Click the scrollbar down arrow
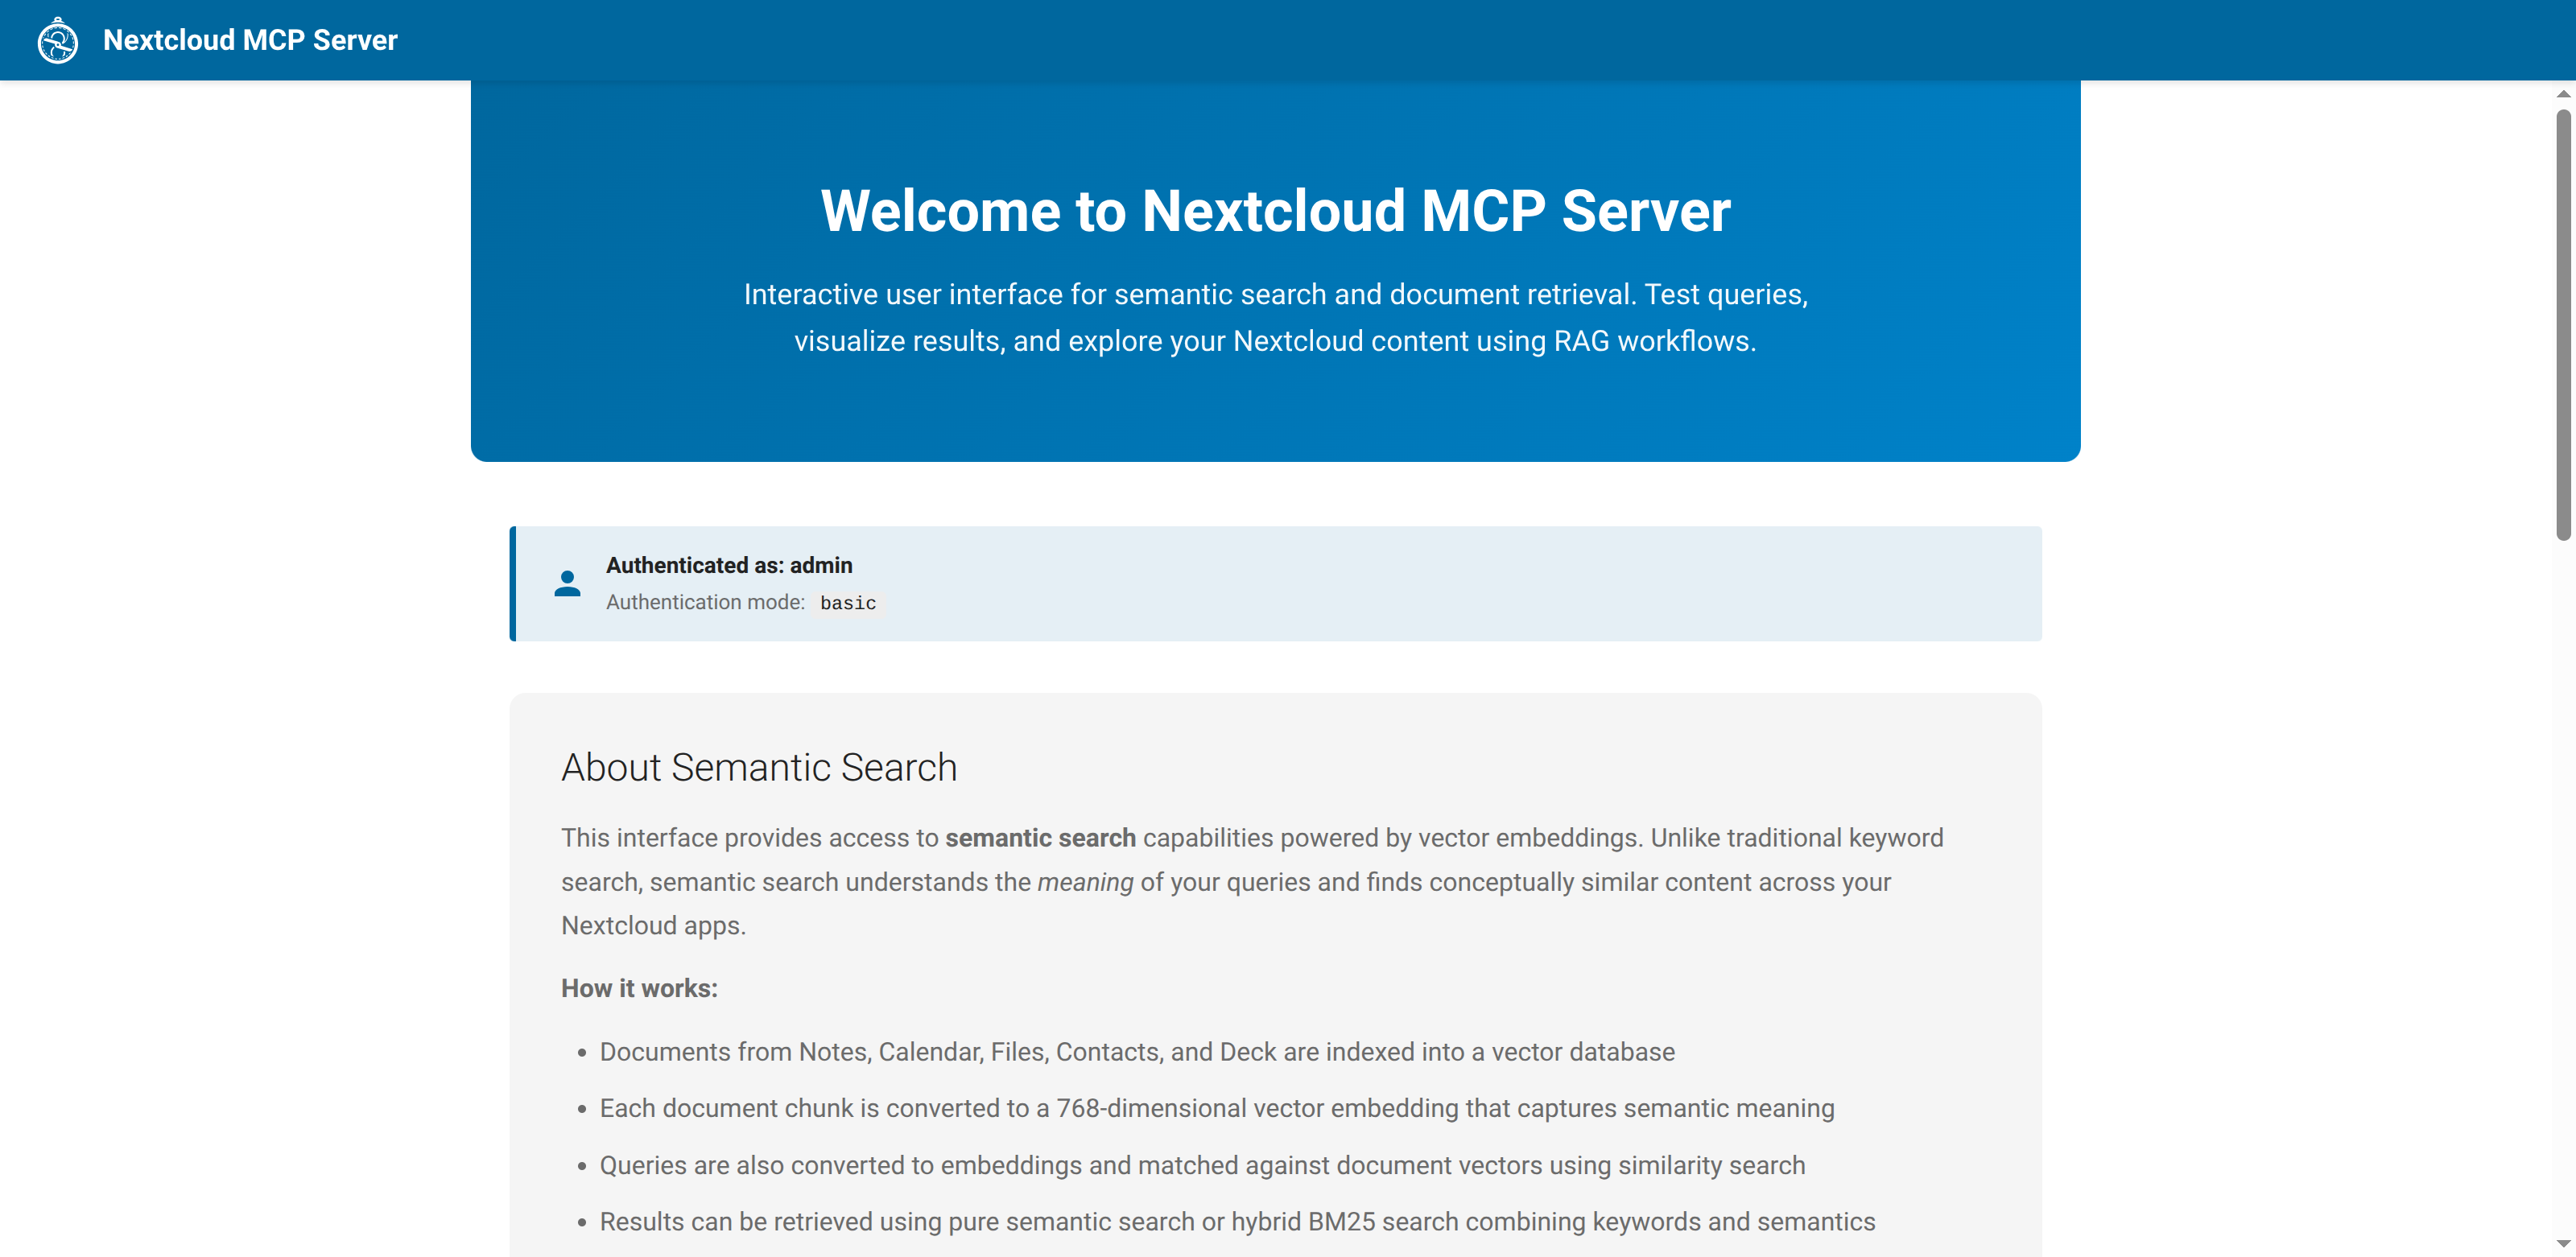Screen dimensions: 2576x1257 pyautogui.click(x=2563, y=1243)
